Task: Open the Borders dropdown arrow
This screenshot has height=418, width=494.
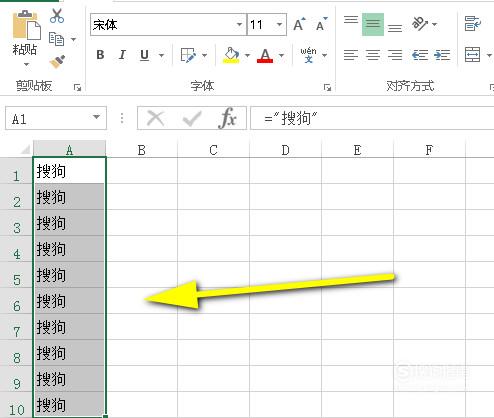Action: tap(204, 55)
